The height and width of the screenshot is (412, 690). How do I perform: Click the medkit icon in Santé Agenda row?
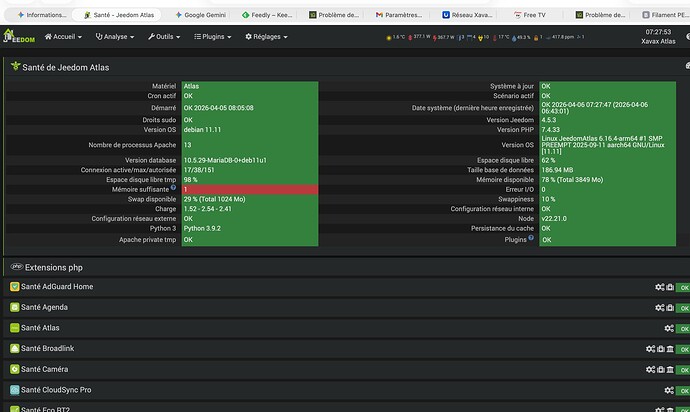(x=670, y=308)
